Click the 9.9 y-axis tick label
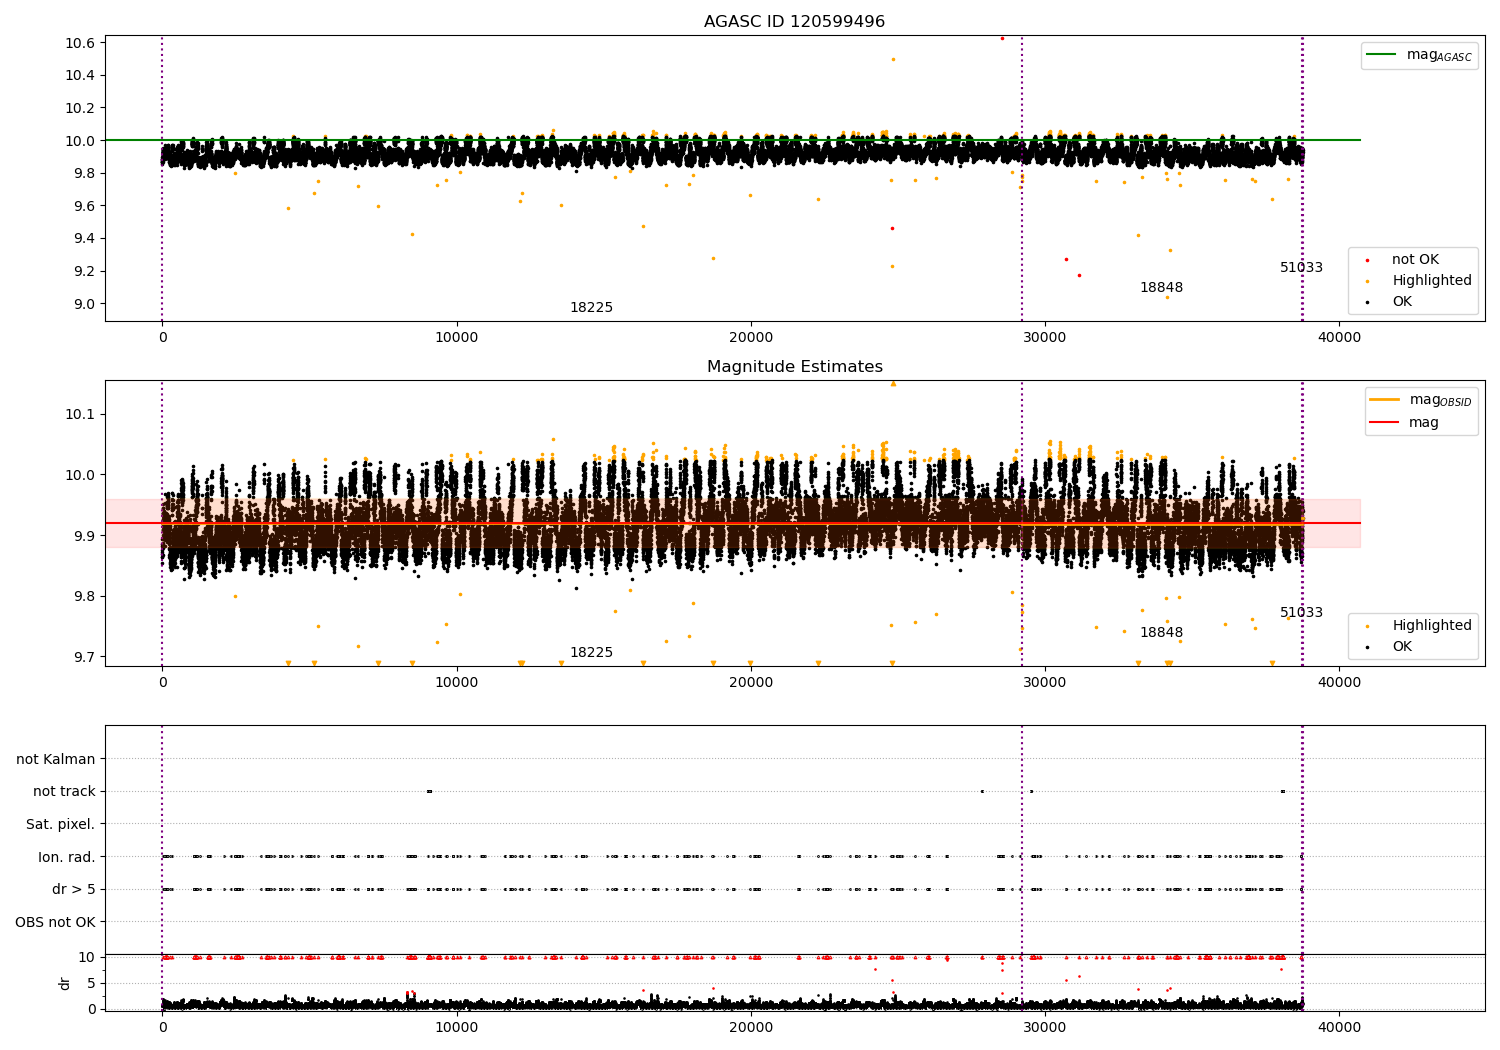Image resolution: width=1500 pixels, height=1050 pixels. click(x=84, y=536)
